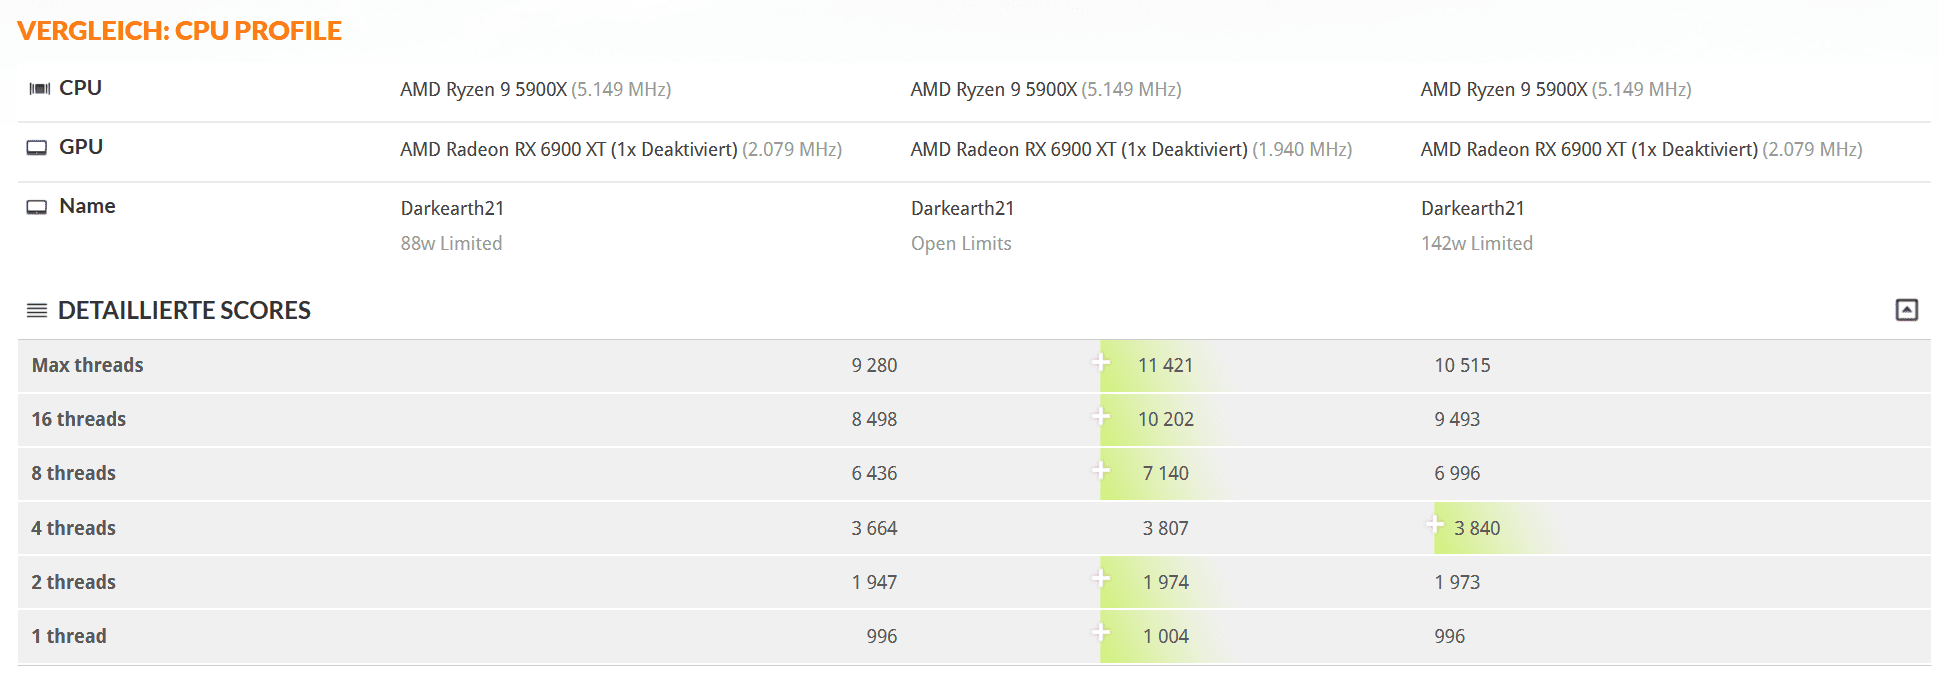Click the plus icon beside 11 421
This screenshot has width=1939, height=675.
point(1101,362)
